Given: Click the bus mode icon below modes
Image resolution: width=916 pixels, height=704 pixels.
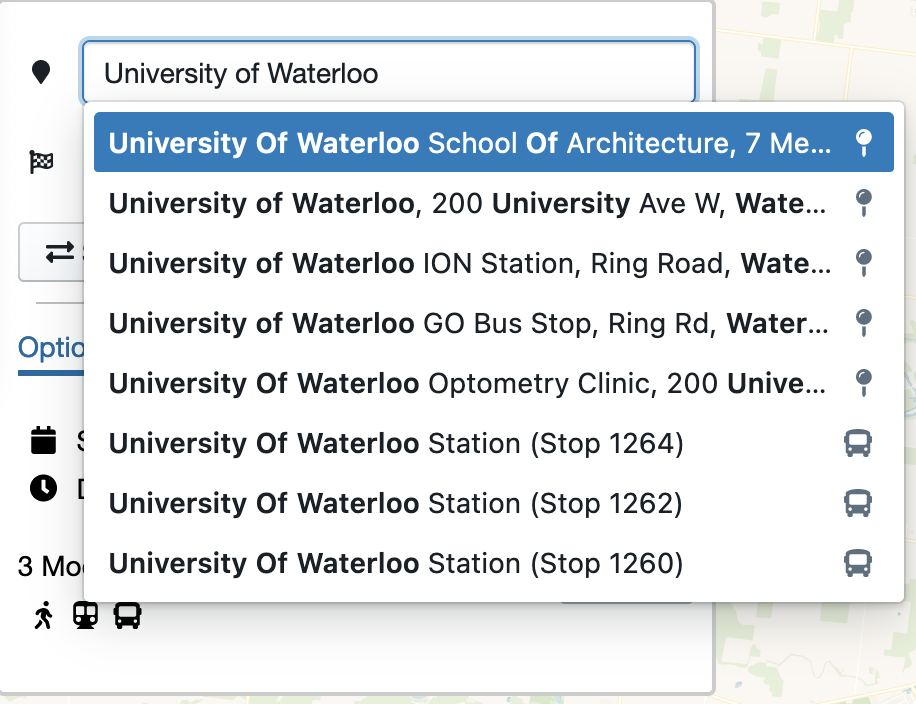Looking at the screenshot, I should (x=127, y=616).
